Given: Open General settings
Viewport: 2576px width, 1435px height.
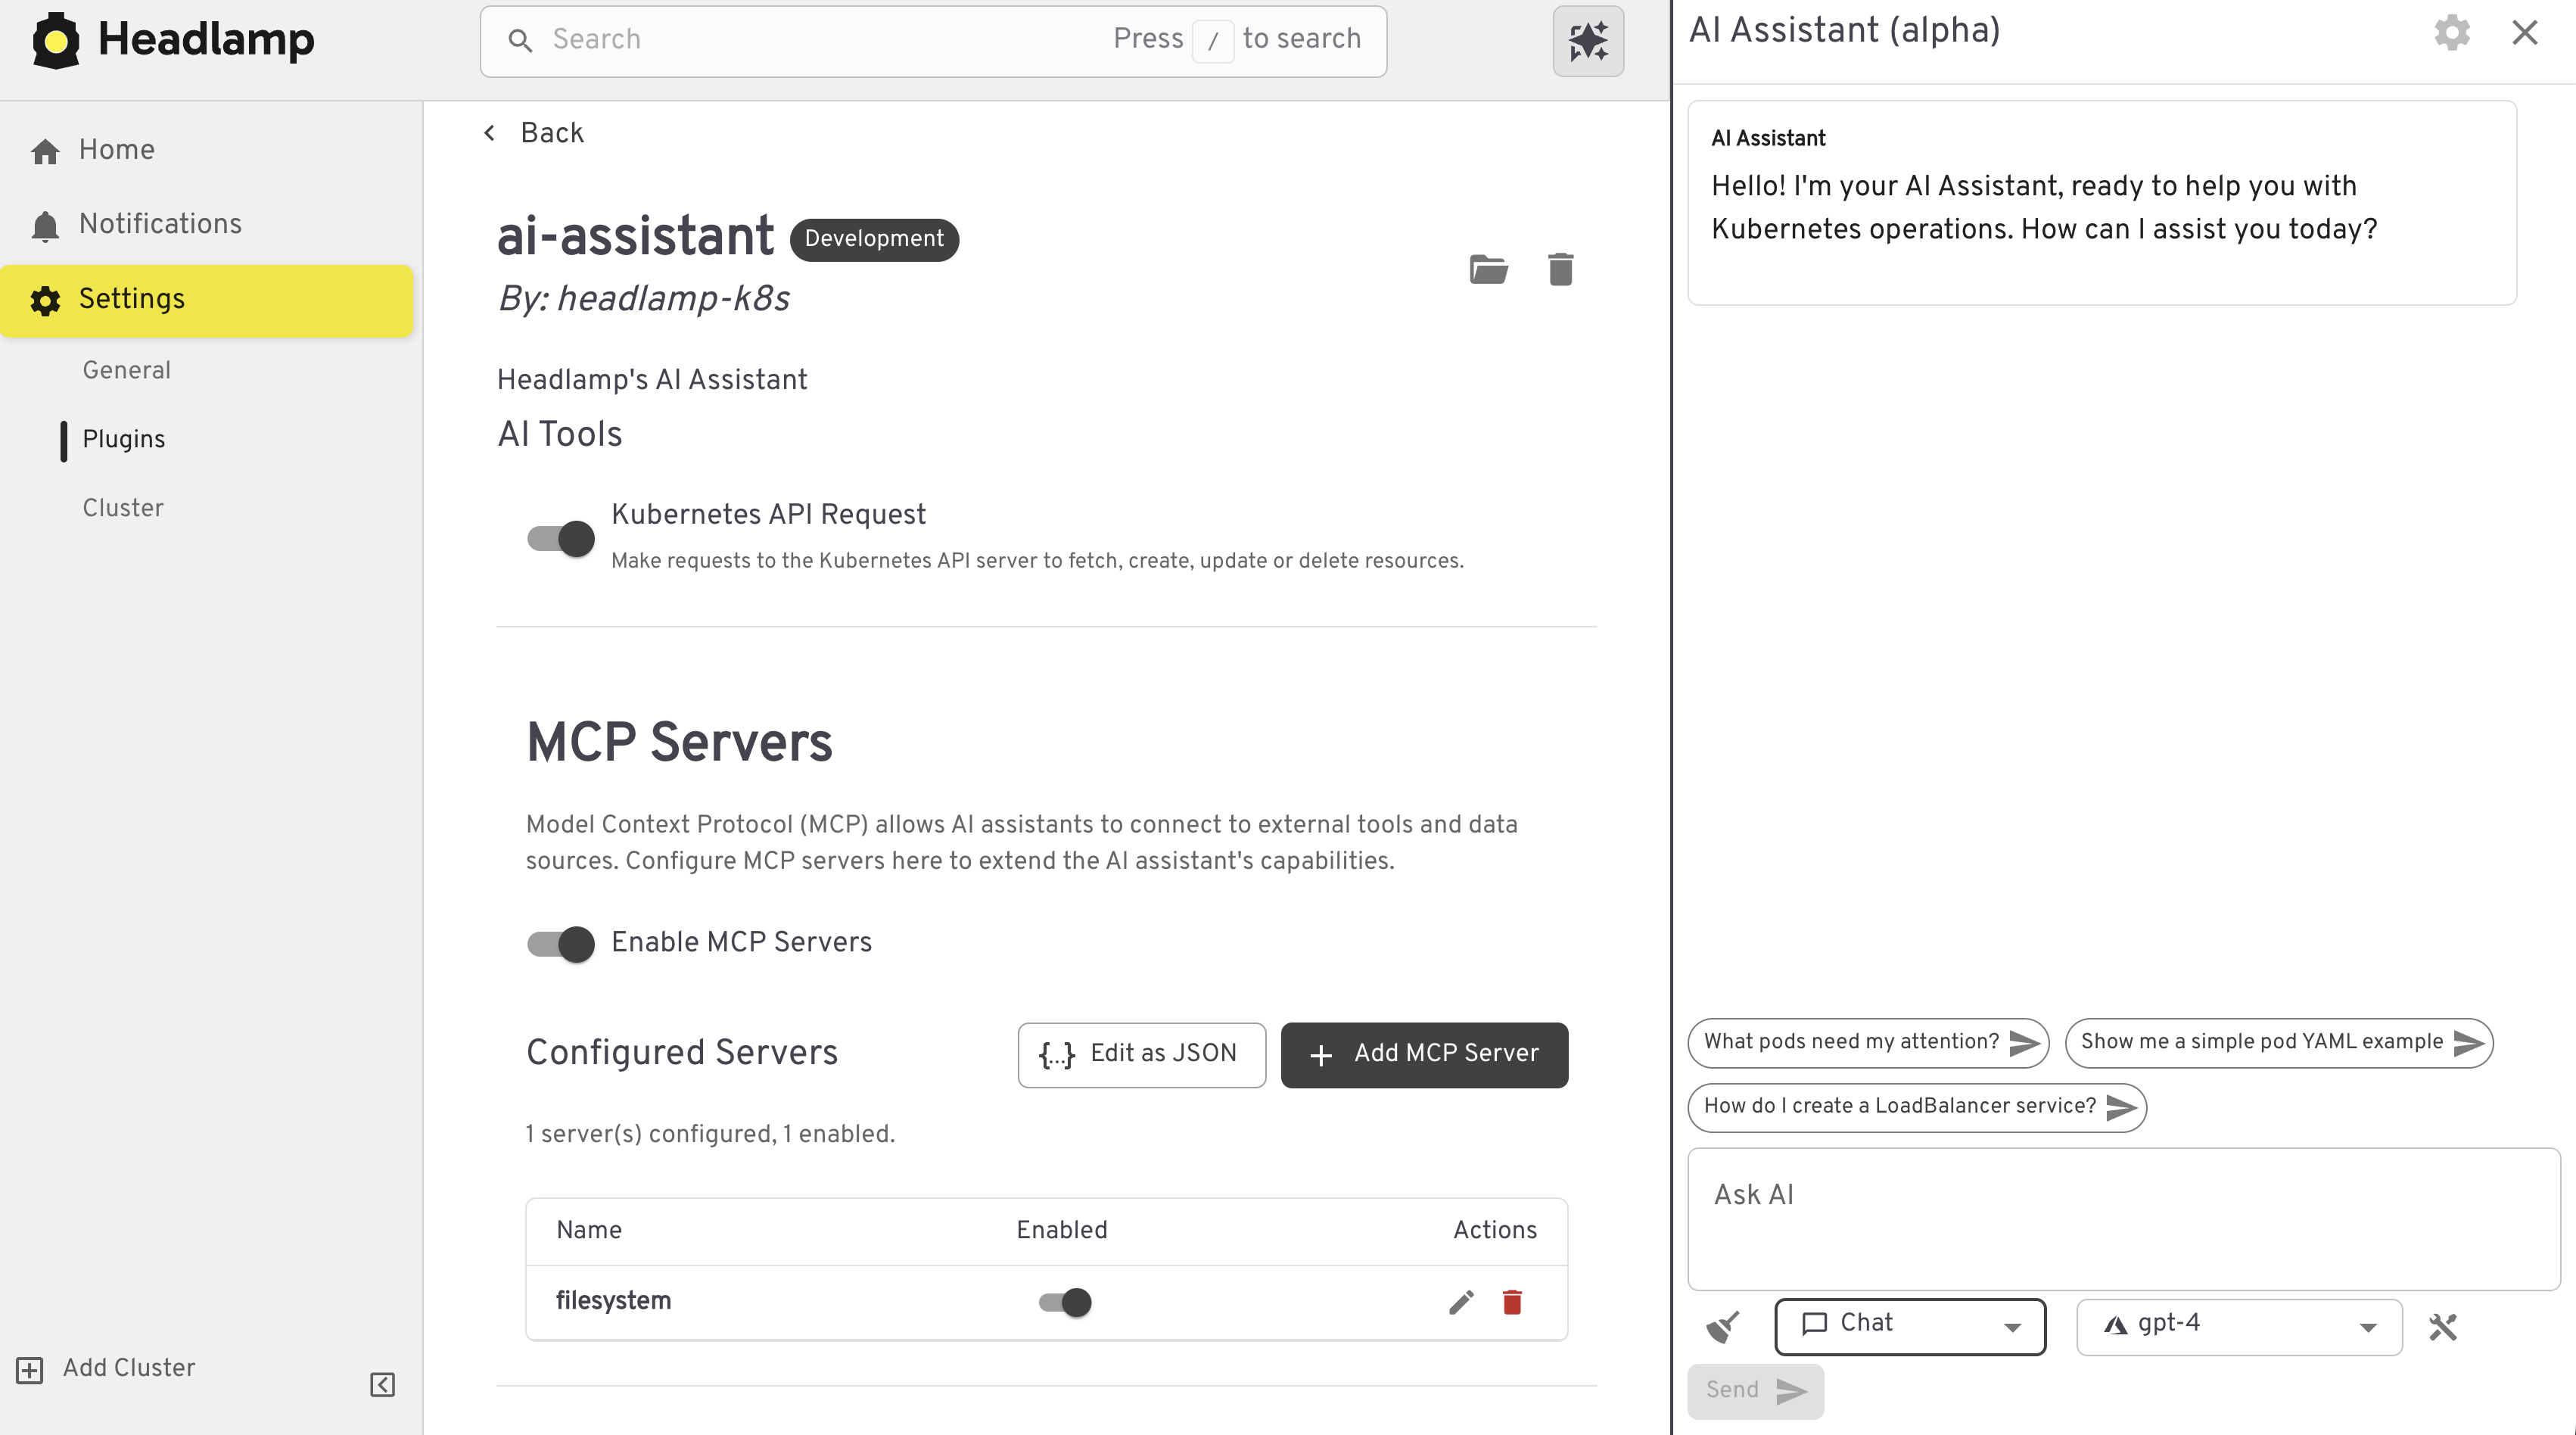Looking at the screenshot, I should (127, 370).
